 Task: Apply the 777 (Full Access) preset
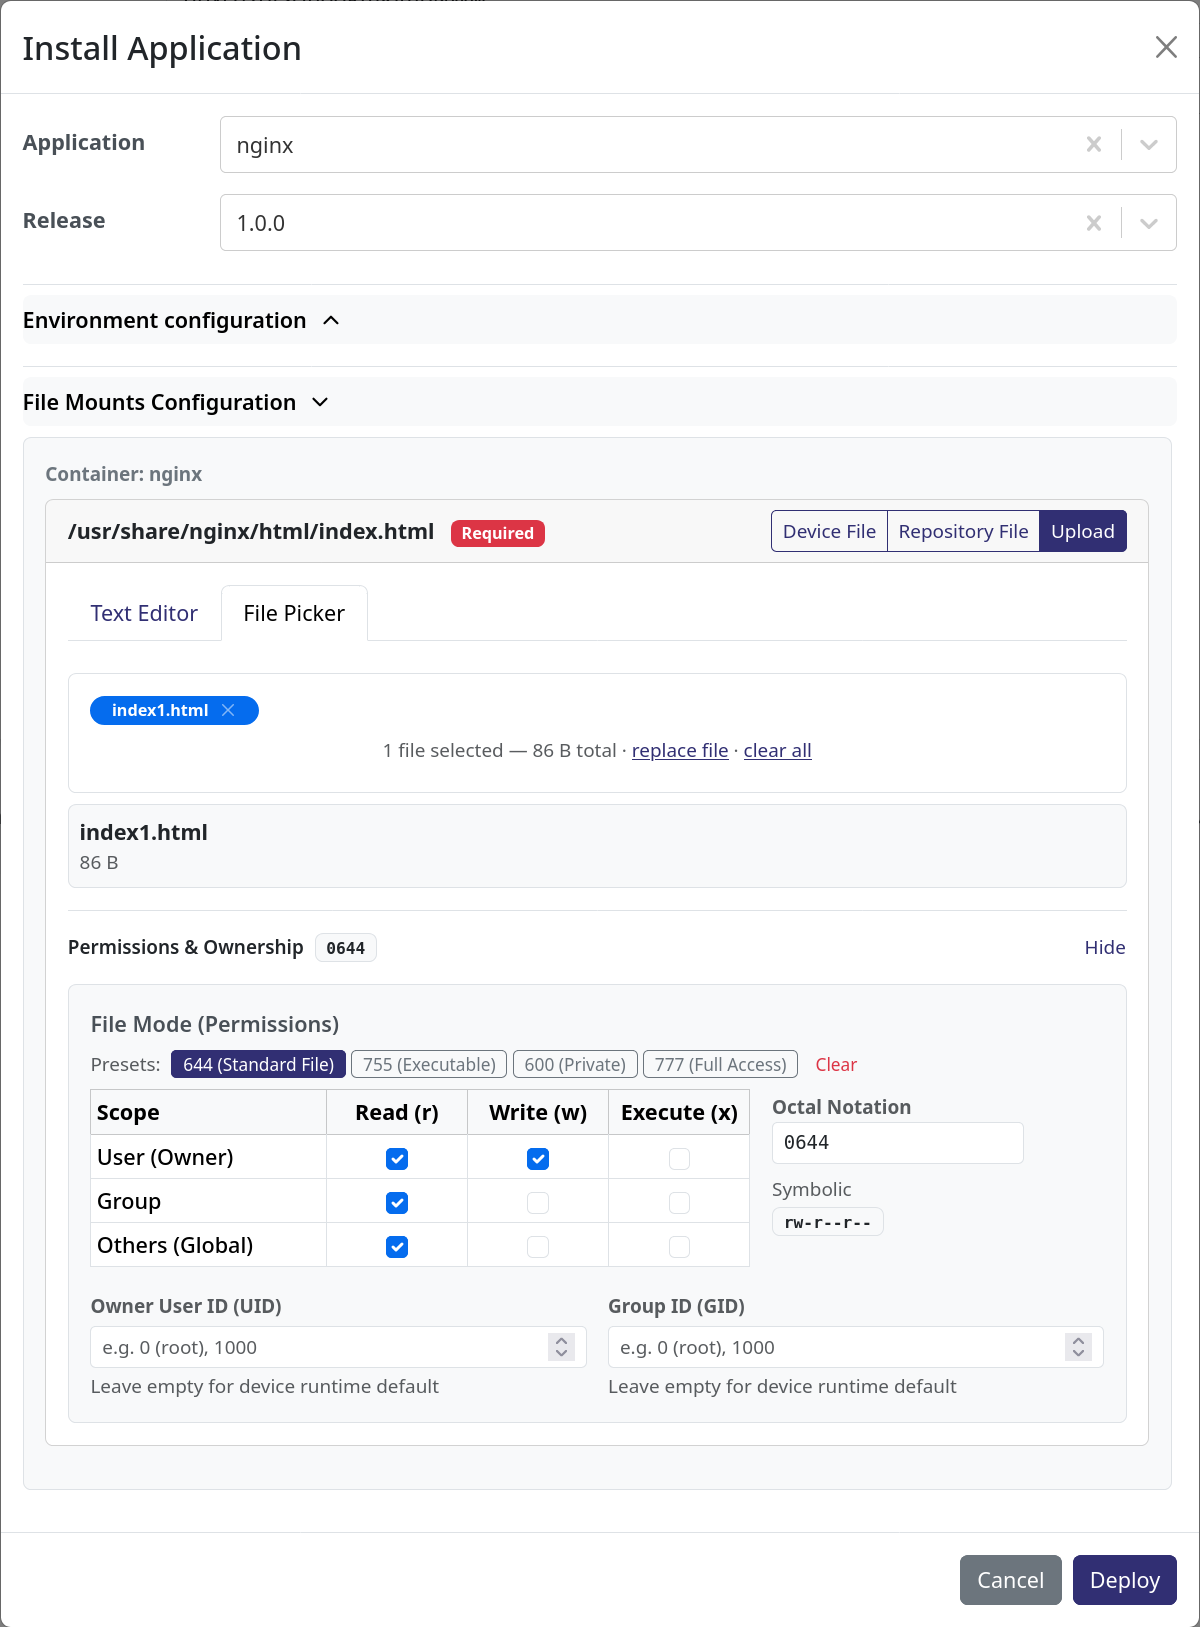720,1064
